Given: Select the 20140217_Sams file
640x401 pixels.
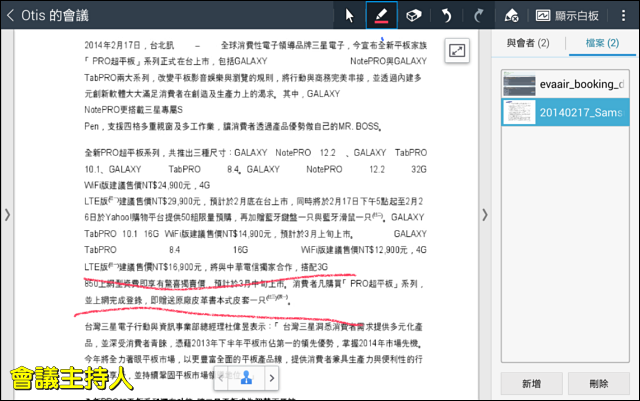Looking at the screenshot, I should (x=565, y=112).
